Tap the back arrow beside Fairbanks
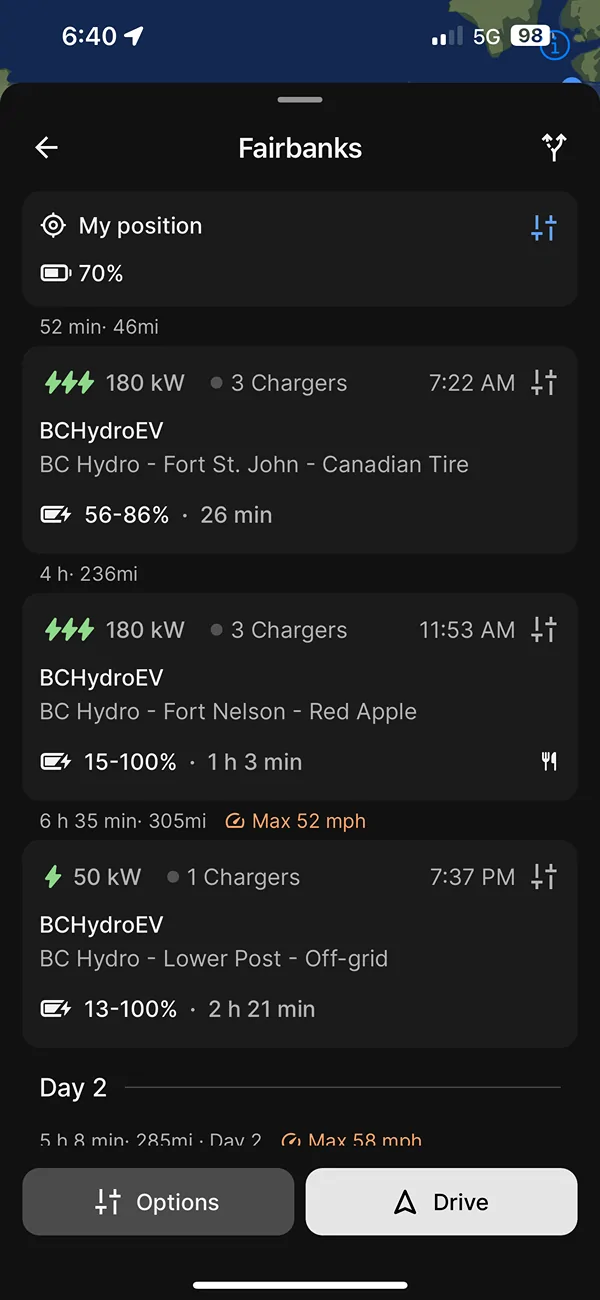This screenshot has width=600, height=1300. click(47, 148)
